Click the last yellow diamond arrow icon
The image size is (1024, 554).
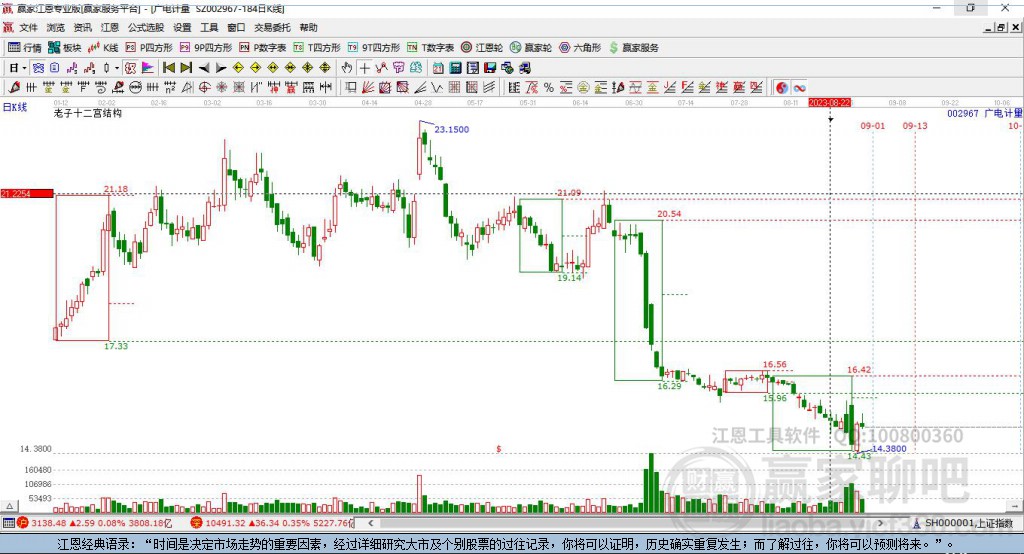pyautogui.click(x=325, y=68)
